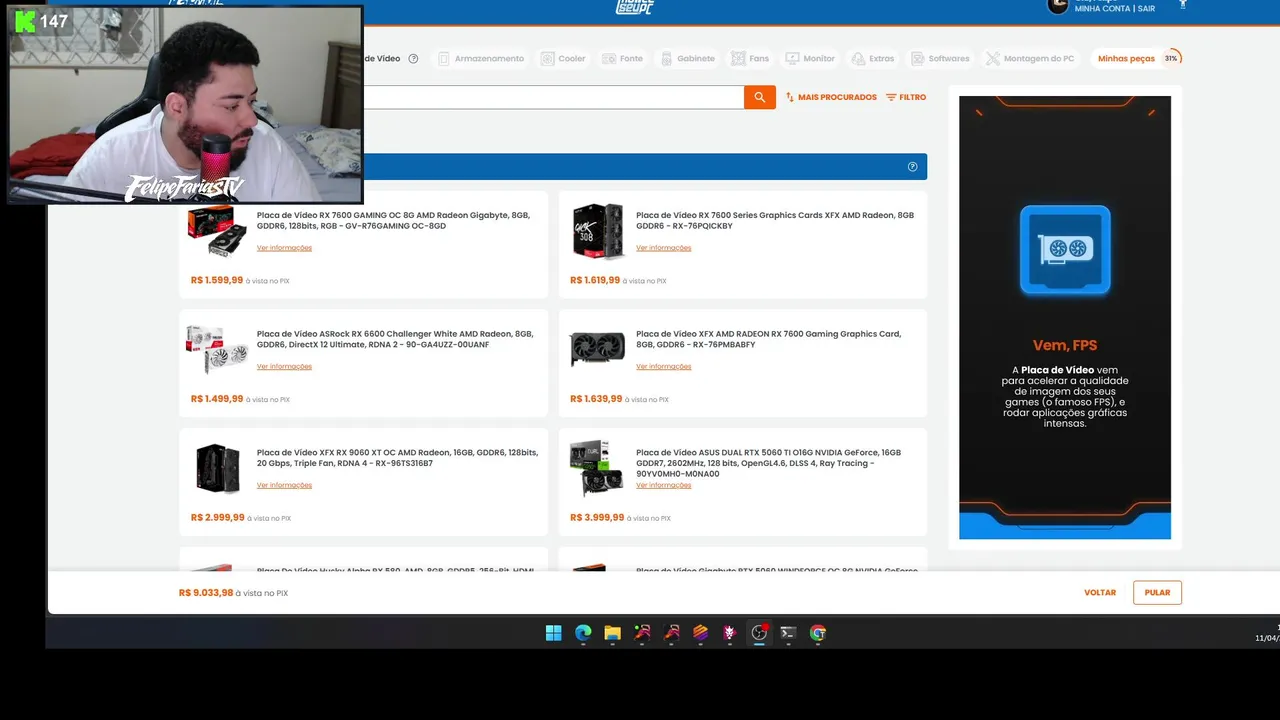Click the Armazenamento step icon
The height and width of the screenshot is (720, 1280).
(x=444, y=59)
